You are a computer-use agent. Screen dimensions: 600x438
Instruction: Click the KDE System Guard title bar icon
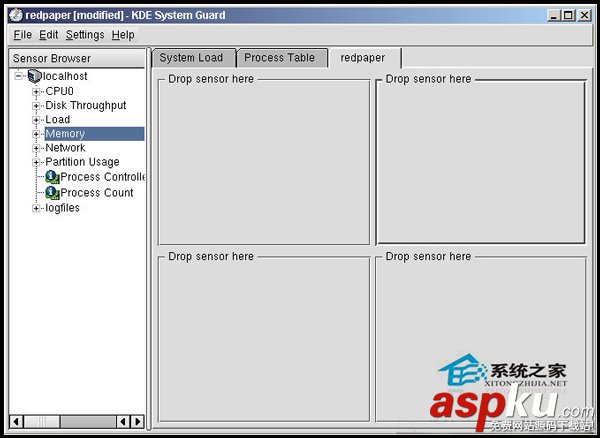point(15,15)
